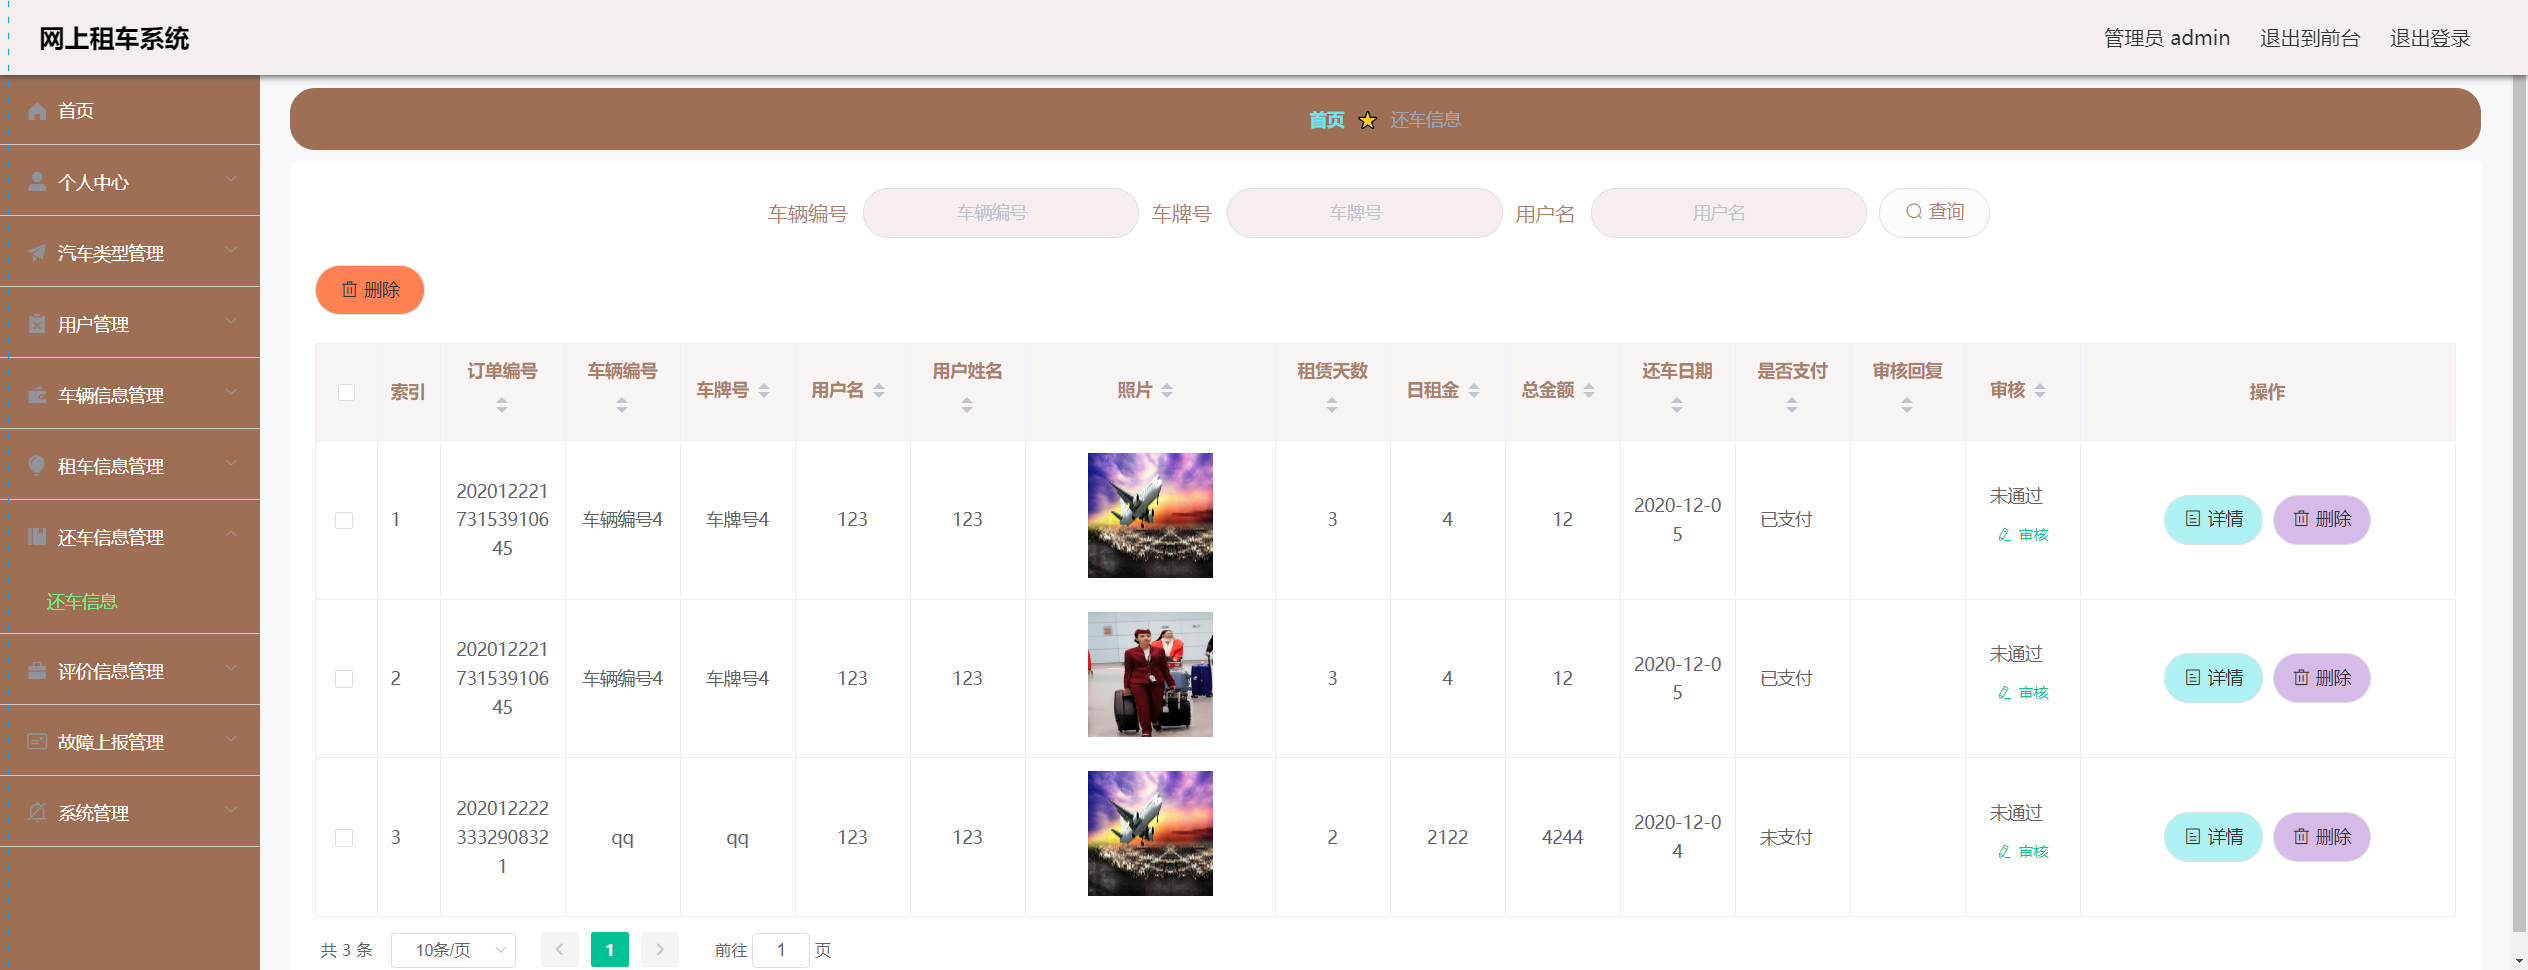Sort by 订单编号 using its sort arrows

[x=502, y=405]
